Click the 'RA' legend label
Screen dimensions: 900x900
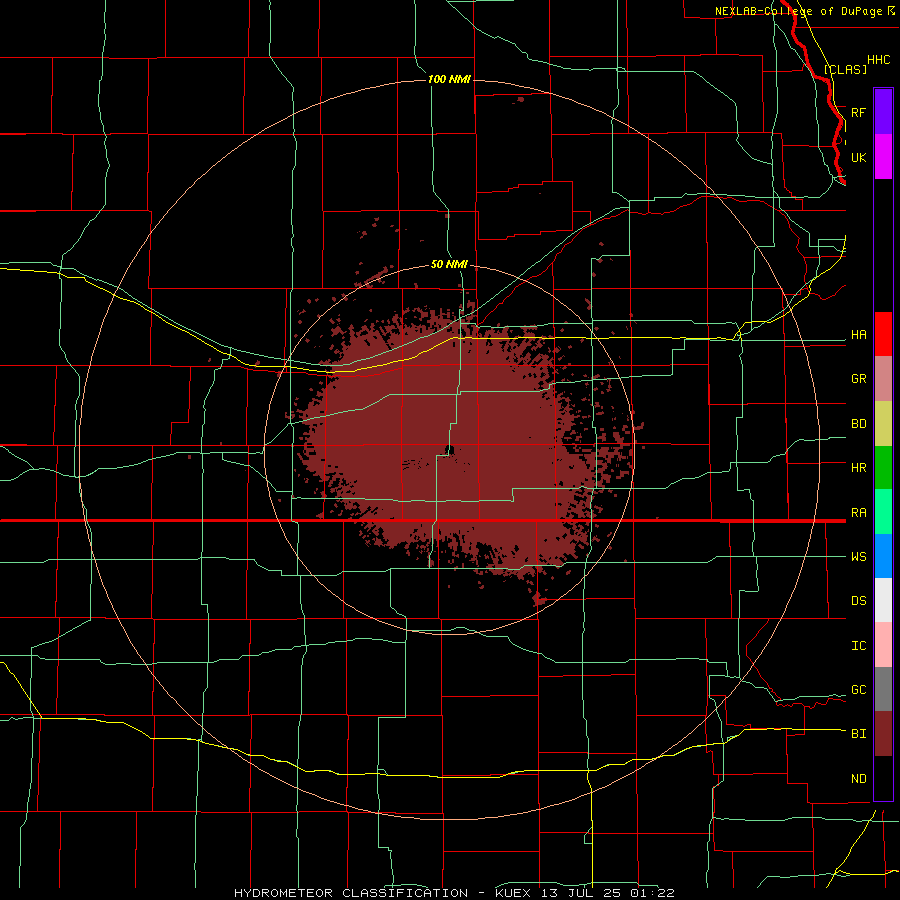pos(858,513)
